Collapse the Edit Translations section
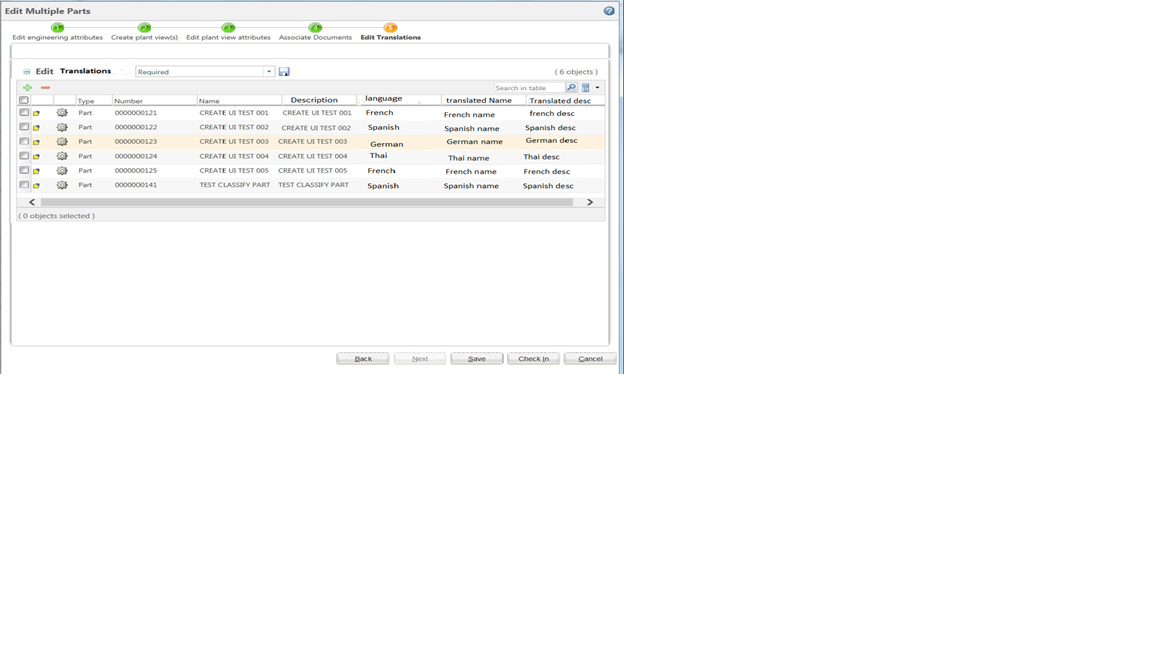 point(26,71)
